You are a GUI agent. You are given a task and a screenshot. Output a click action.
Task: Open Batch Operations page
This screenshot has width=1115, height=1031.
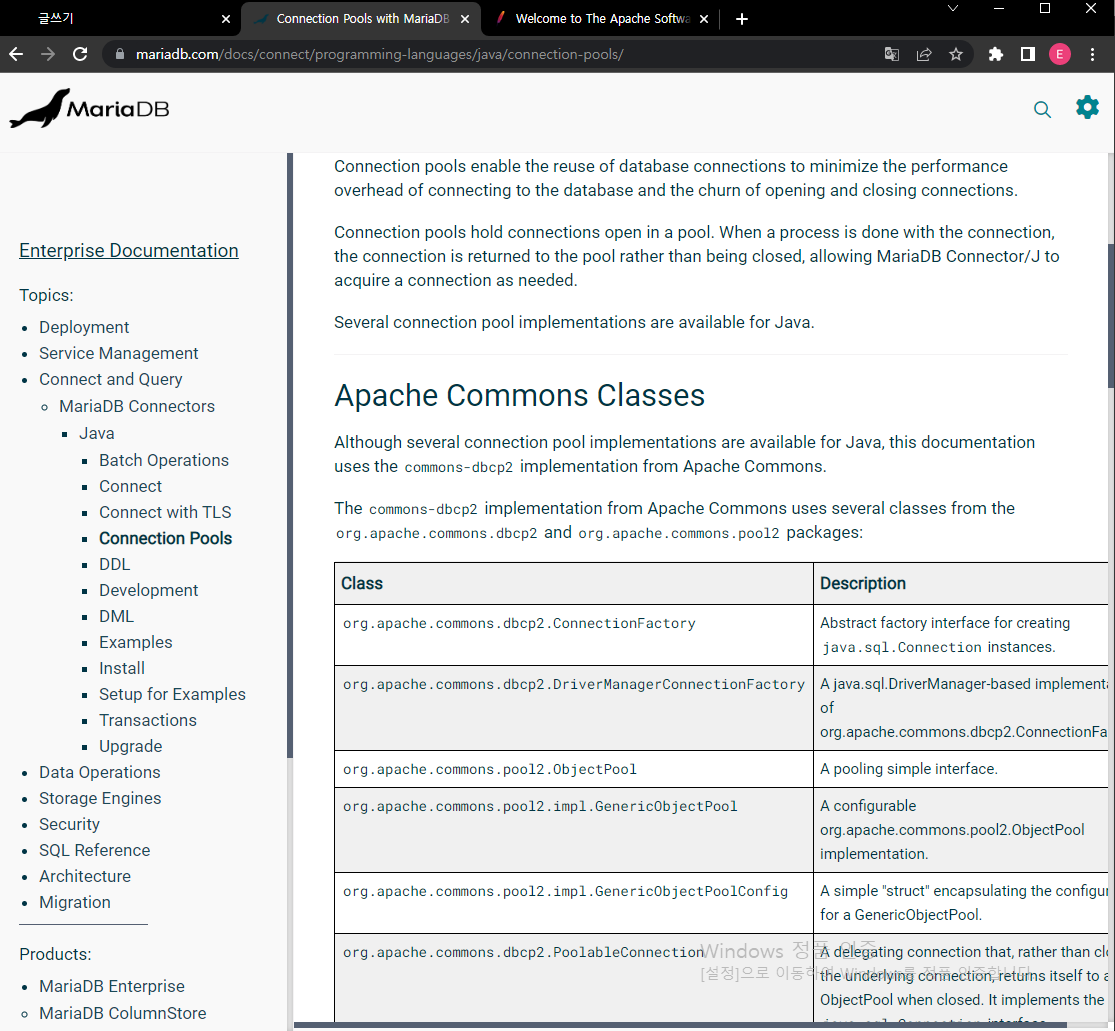pyautogui.click(x=164, y=460)
